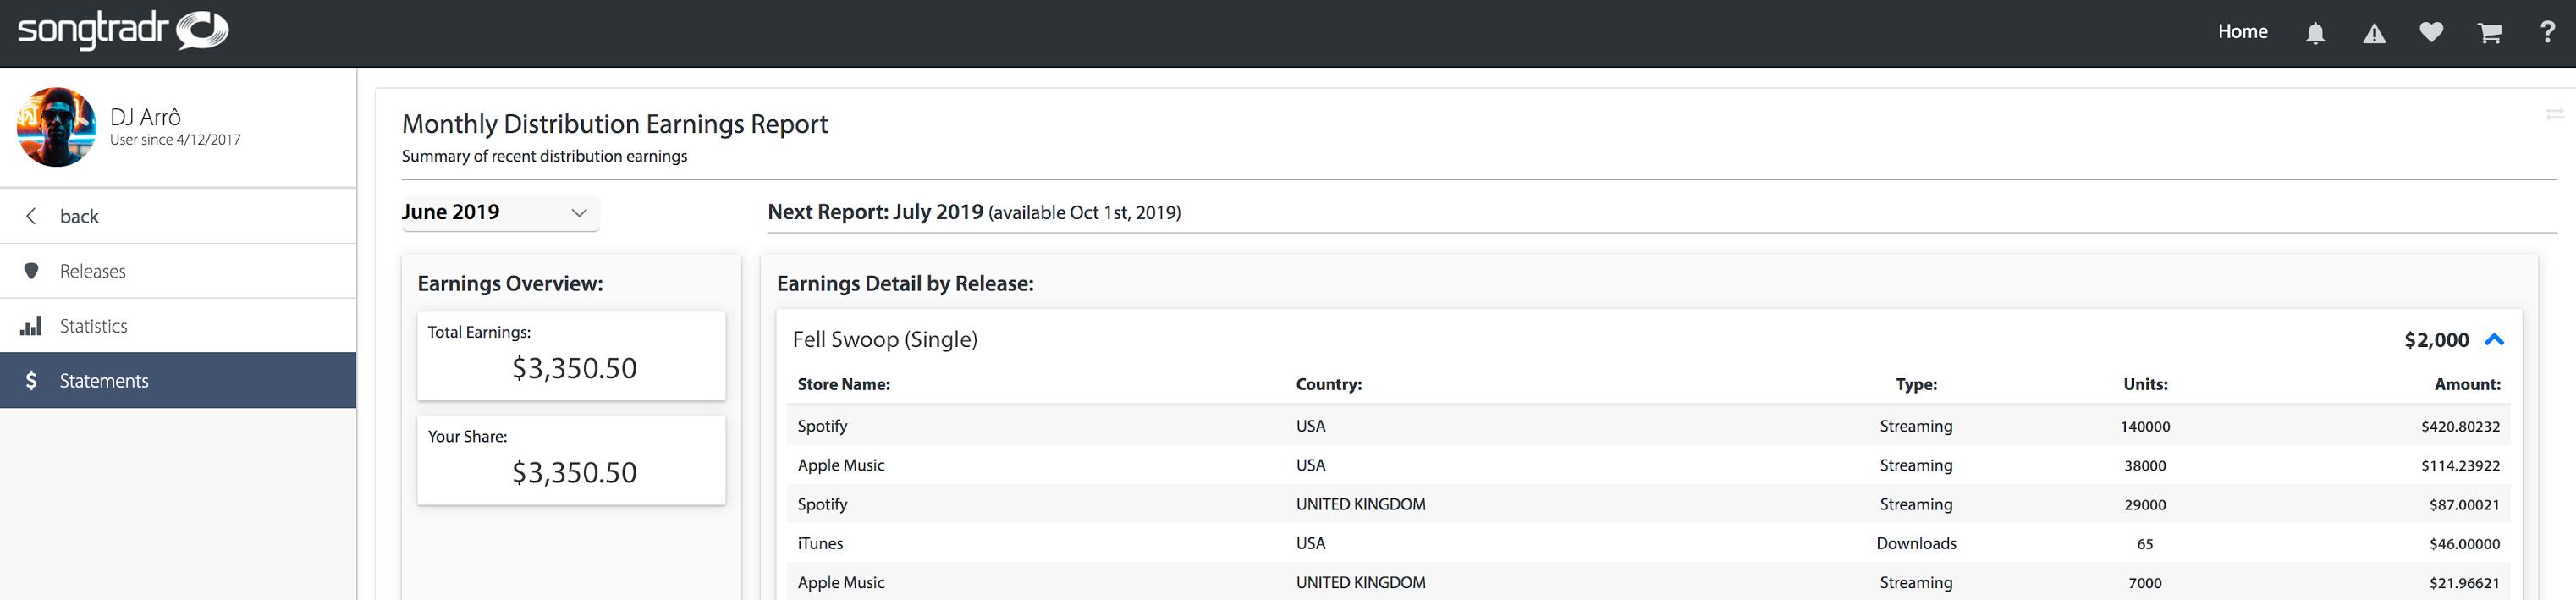Click the Releases tag icon
This screenshot has height=600, width=2576.
point(31,271)
